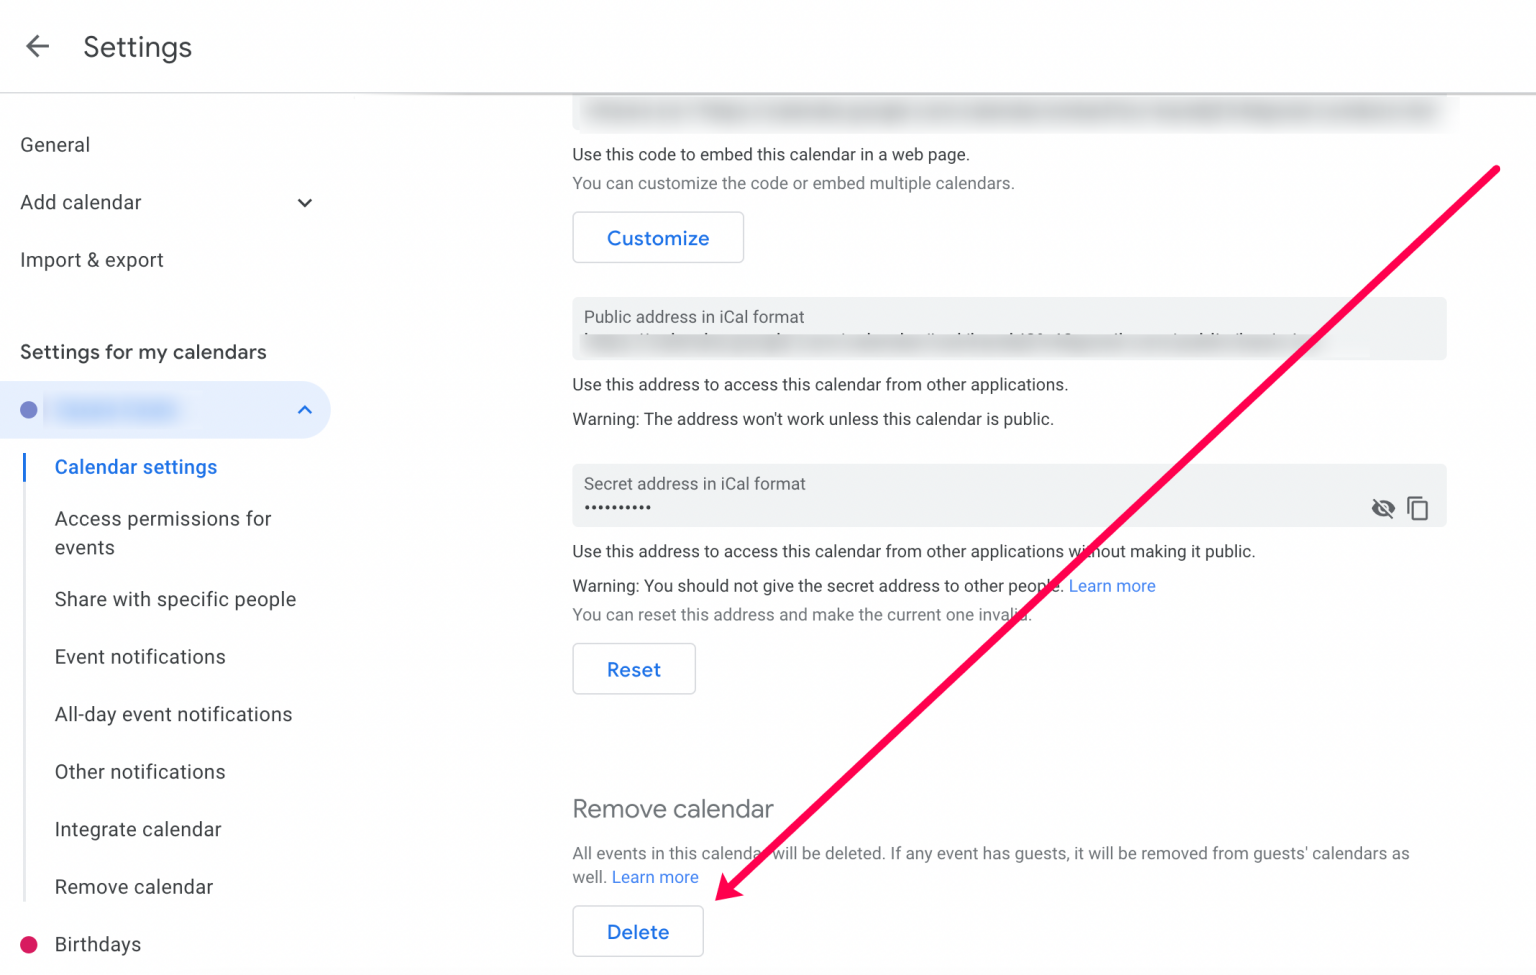This screenshot has height=975, width=1536.
Task: Go to Share with specific people
Action: (175, 599)
